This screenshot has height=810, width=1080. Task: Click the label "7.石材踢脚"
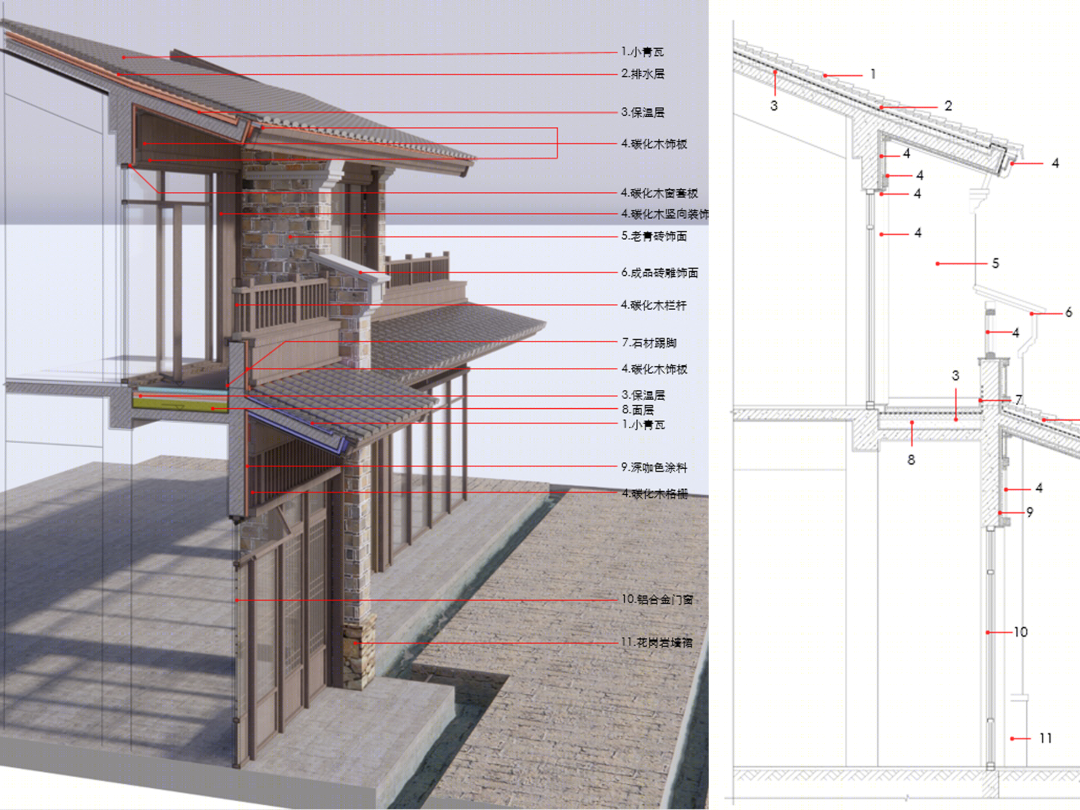(x=649, y=342)
